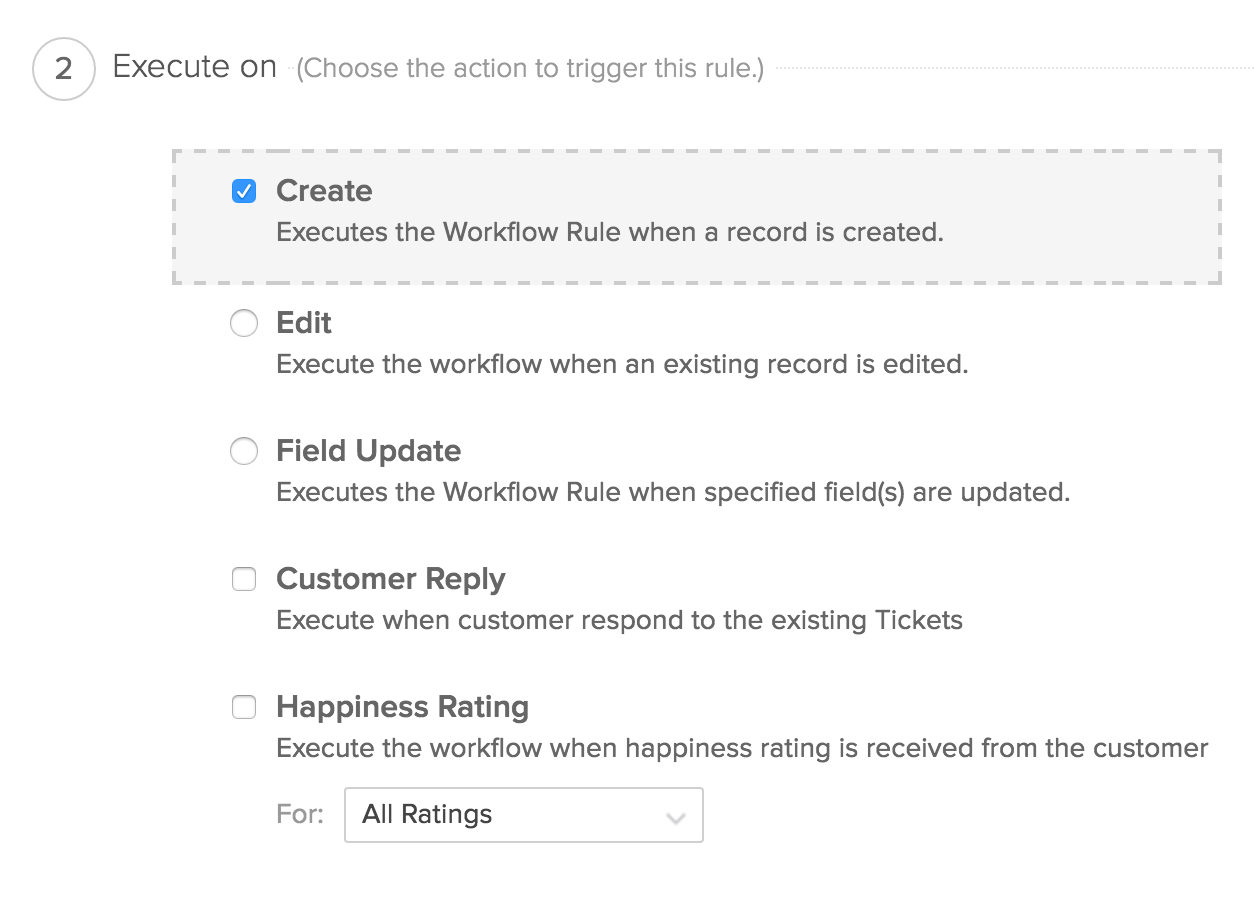Uncheck the Create checkbox
The height and width of the screenshot is (900, 1254).
pos(244,191)
